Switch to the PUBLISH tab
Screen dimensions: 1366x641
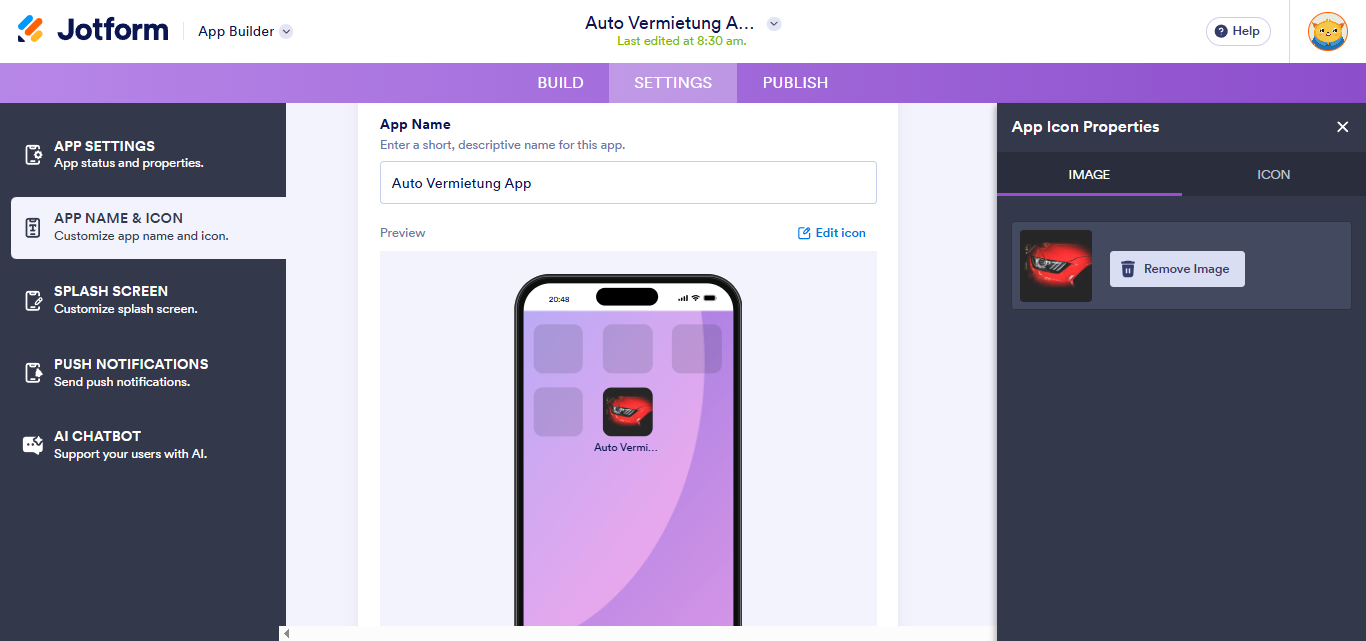795,83
